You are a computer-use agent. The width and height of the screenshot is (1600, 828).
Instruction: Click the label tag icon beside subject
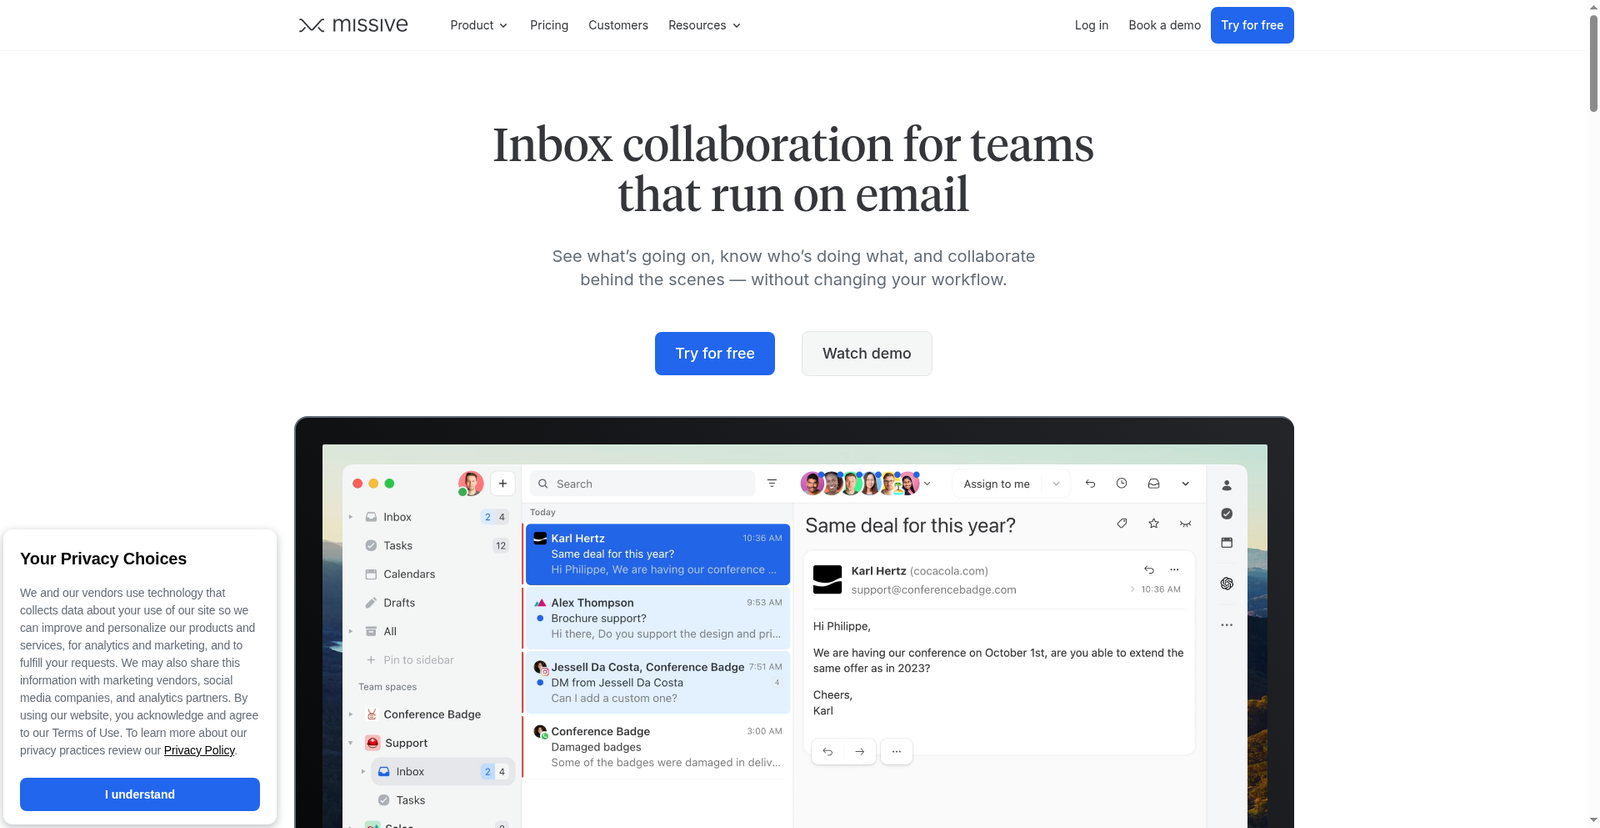[x=1122, y=524]
